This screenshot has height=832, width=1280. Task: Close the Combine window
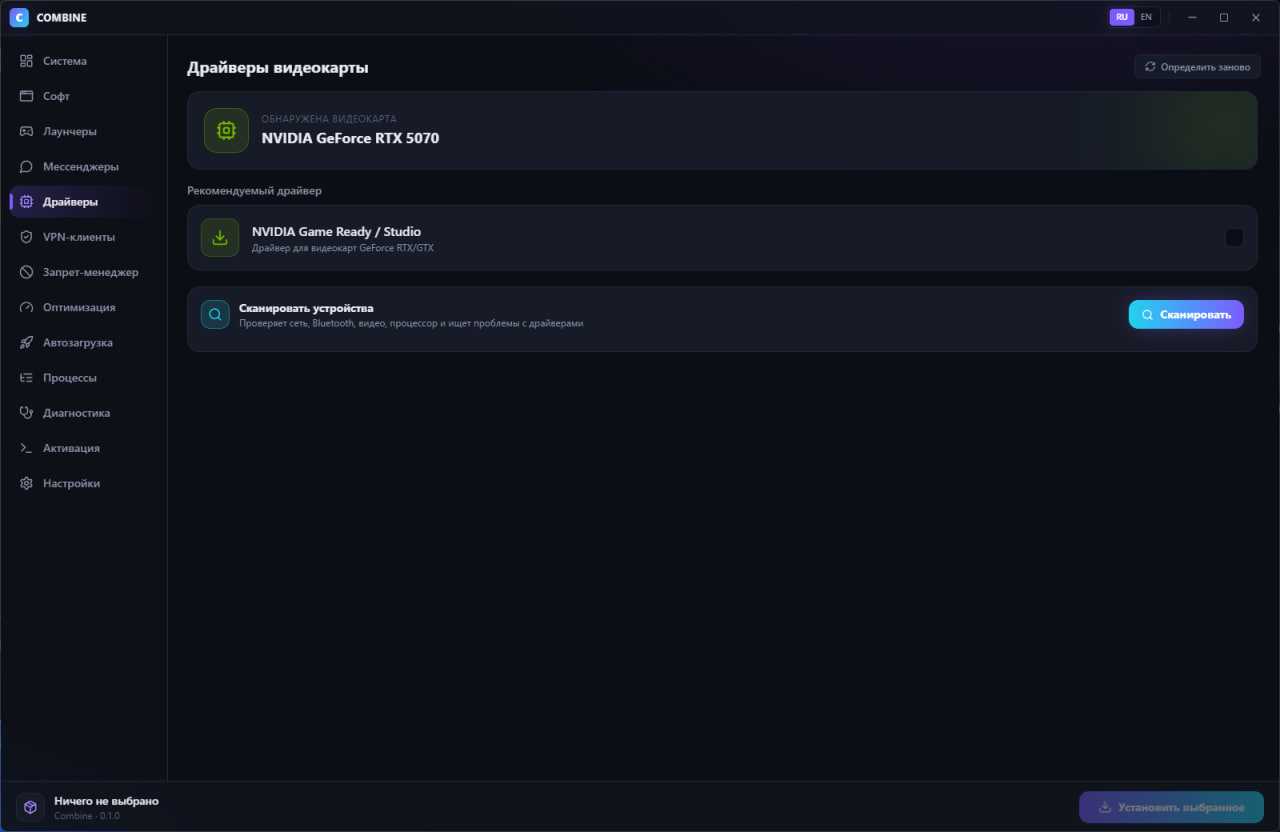click(1256, 17)
